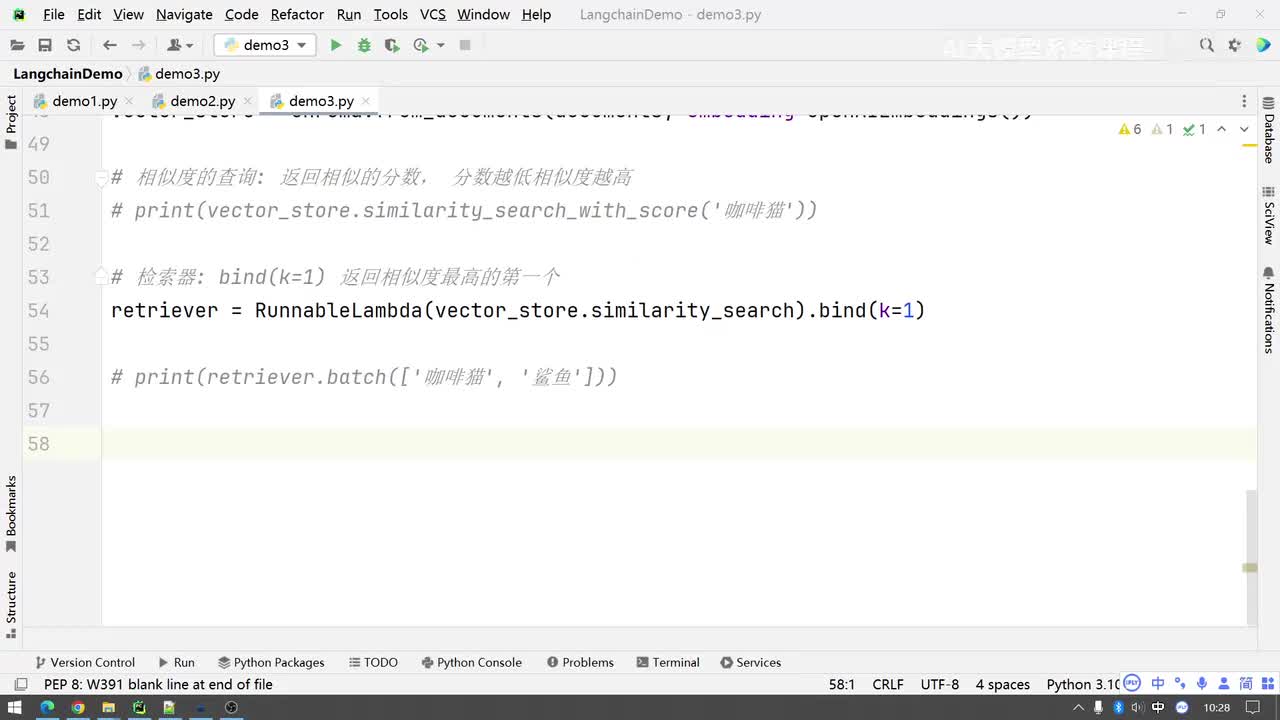Go back with the left arrow icon
The width and height of the screenshot is (1280, 720).
click(x=110, y=45)
